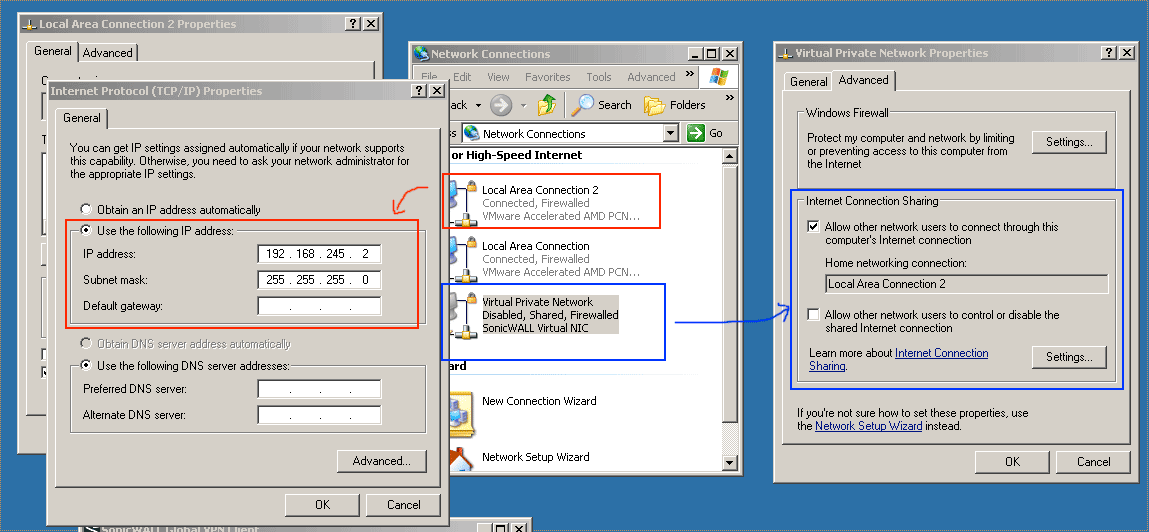Launch the Network Setup Wizard icon
1149x532 pixels.
[x=461, y=460]
